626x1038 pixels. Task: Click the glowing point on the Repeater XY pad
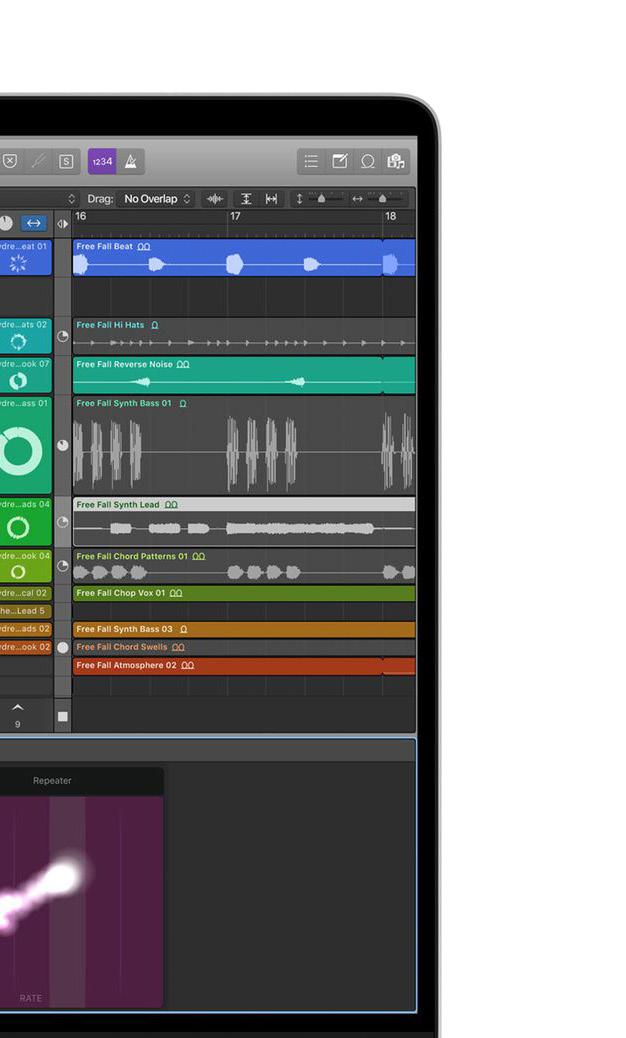pyautogui.click(x=63, y=877)
